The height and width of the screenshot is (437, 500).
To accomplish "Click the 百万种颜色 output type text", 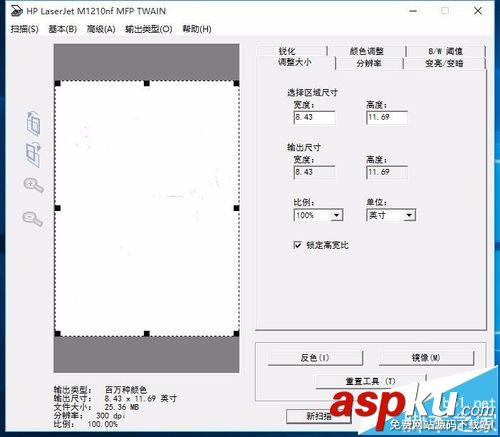I will [x=126, y=390].
